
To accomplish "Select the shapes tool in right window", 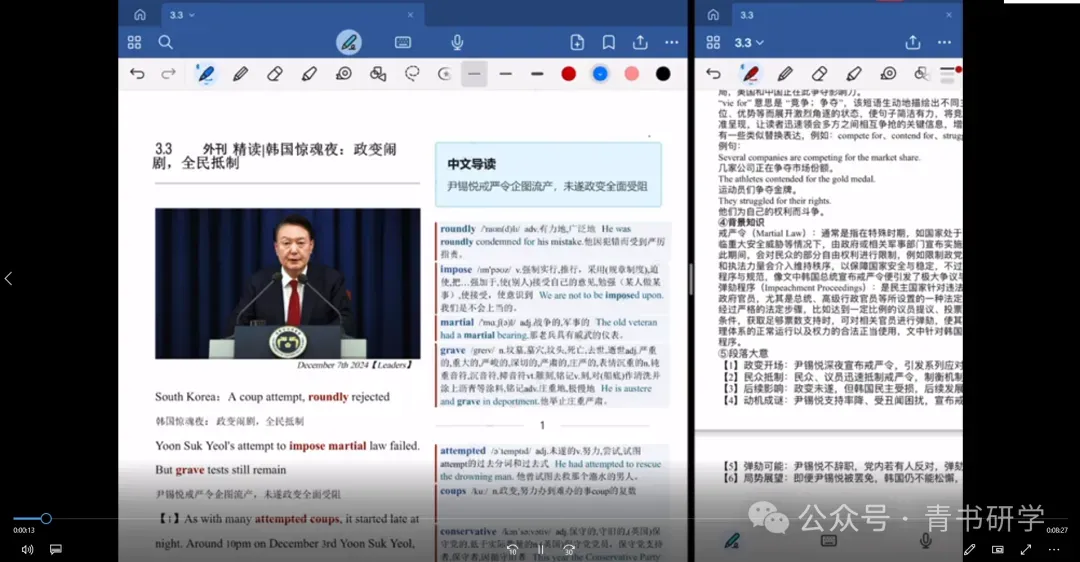I will [x=922, y=74].
